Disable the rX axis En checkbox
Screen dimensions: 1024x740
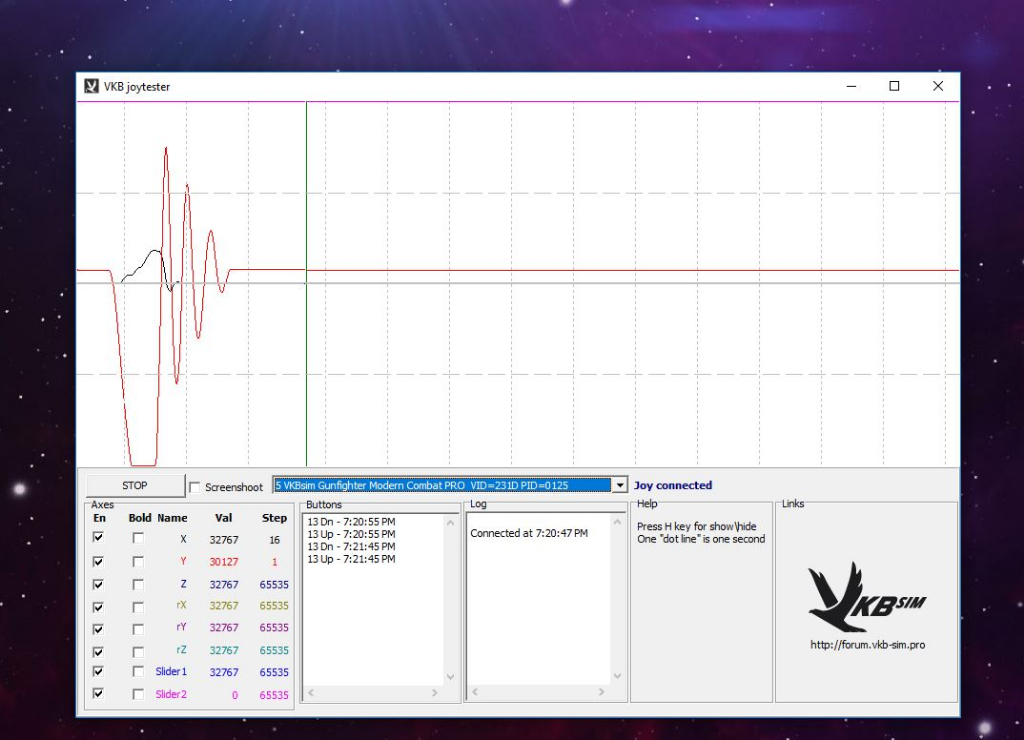point(99,607)
